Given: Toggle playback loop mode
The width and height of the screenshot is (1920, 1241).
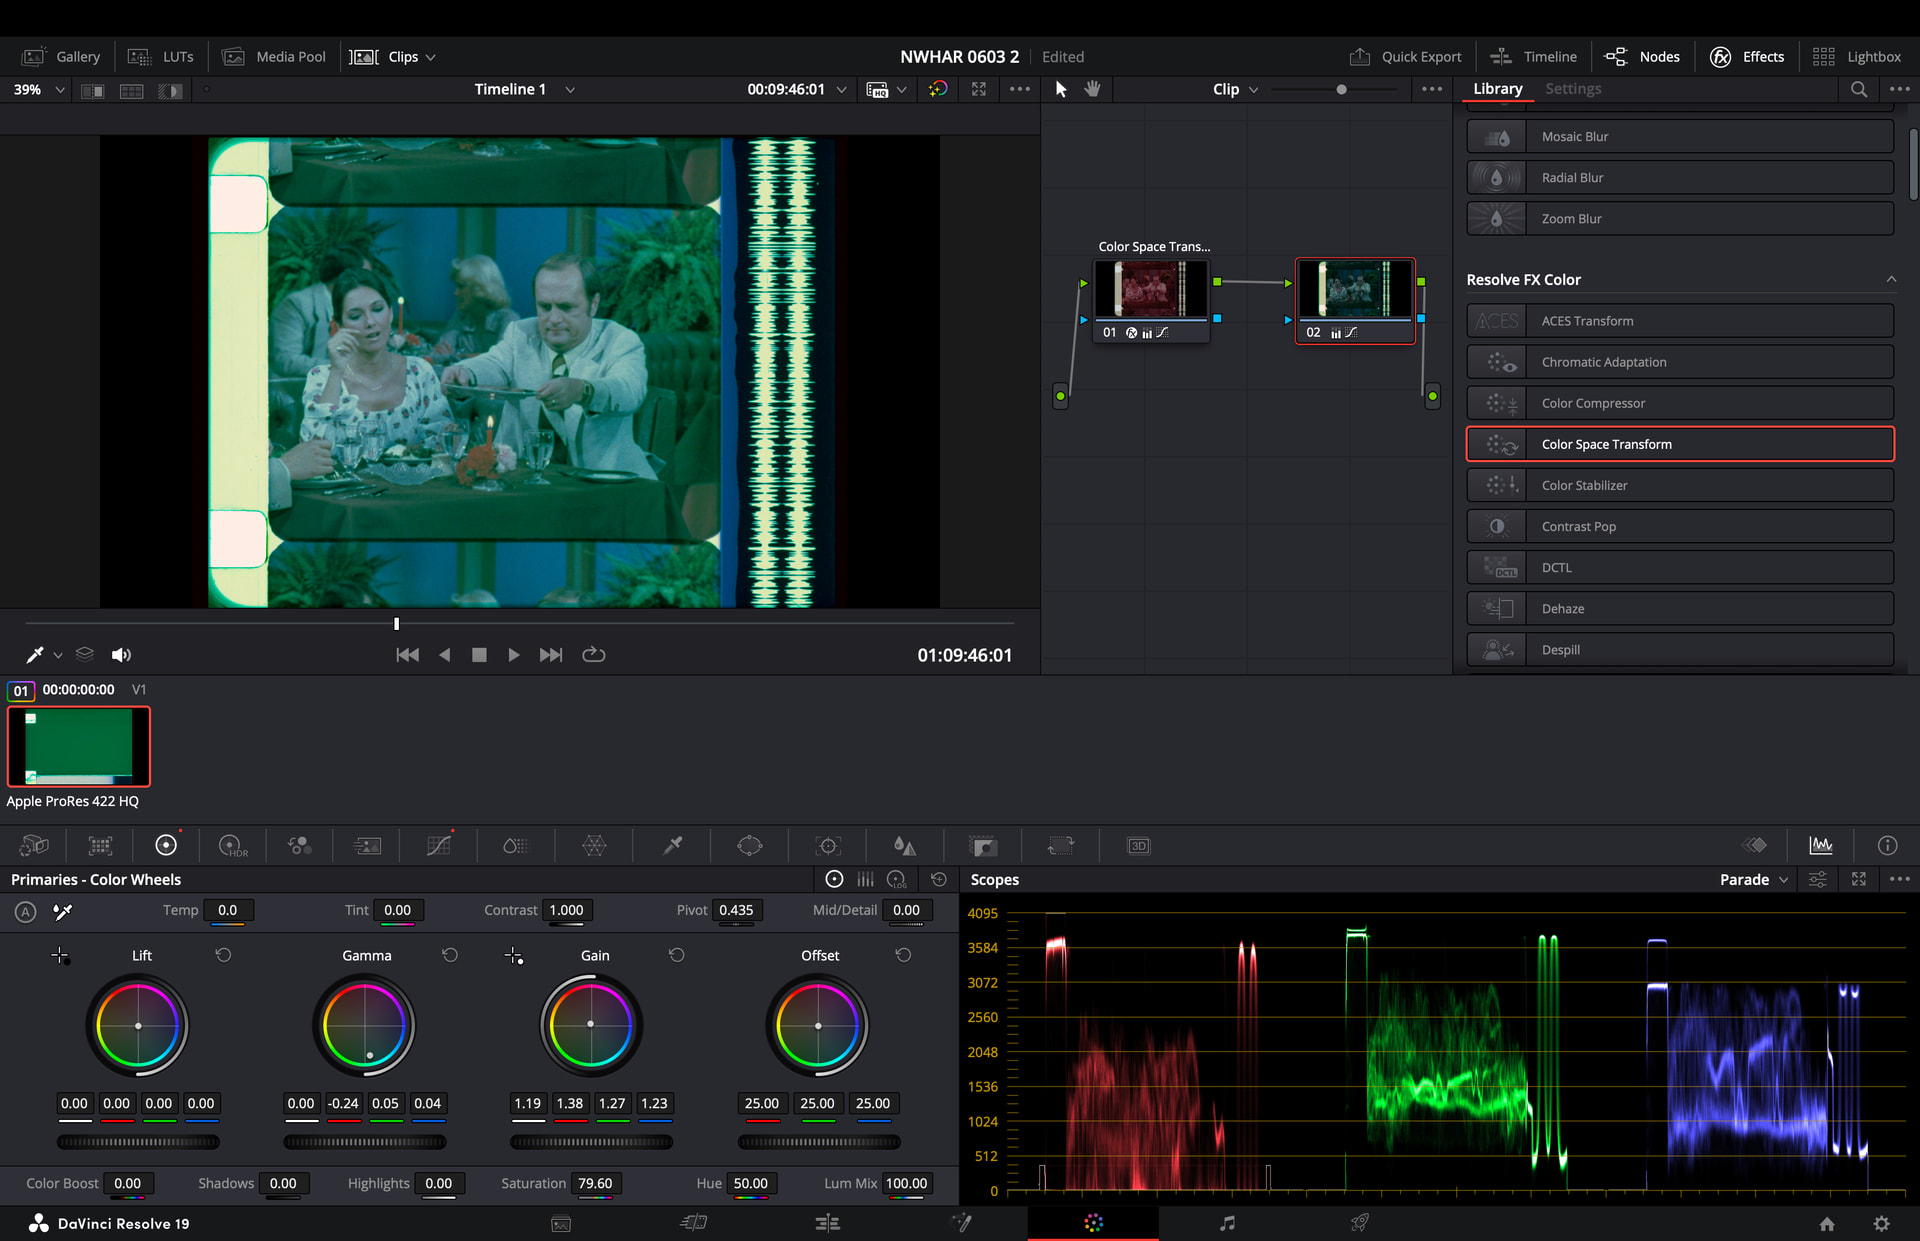Looking at the screenshot, I should click(594, 654).
